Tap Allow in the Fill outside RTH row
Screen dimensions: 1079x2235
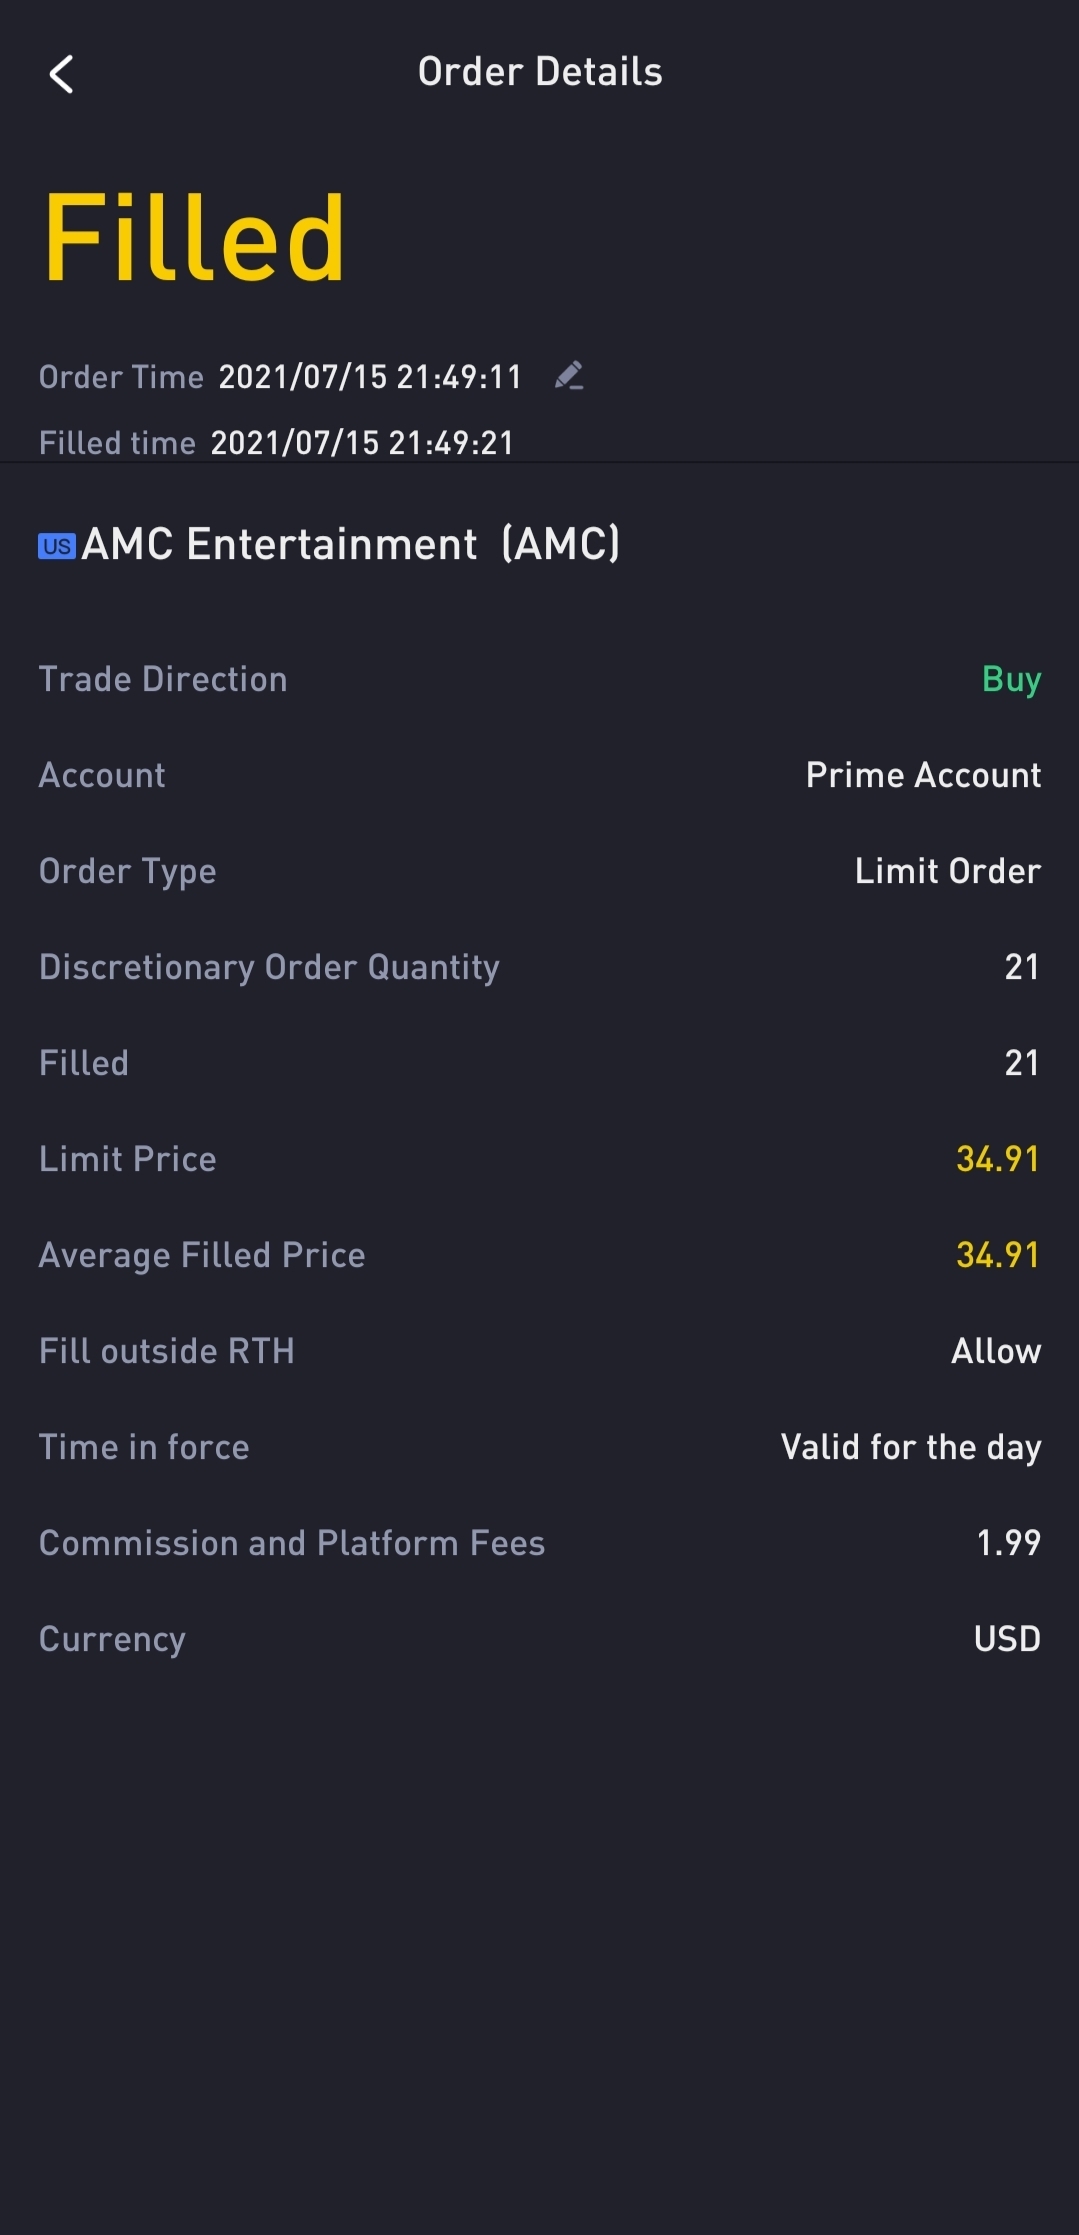(995, 1351)
